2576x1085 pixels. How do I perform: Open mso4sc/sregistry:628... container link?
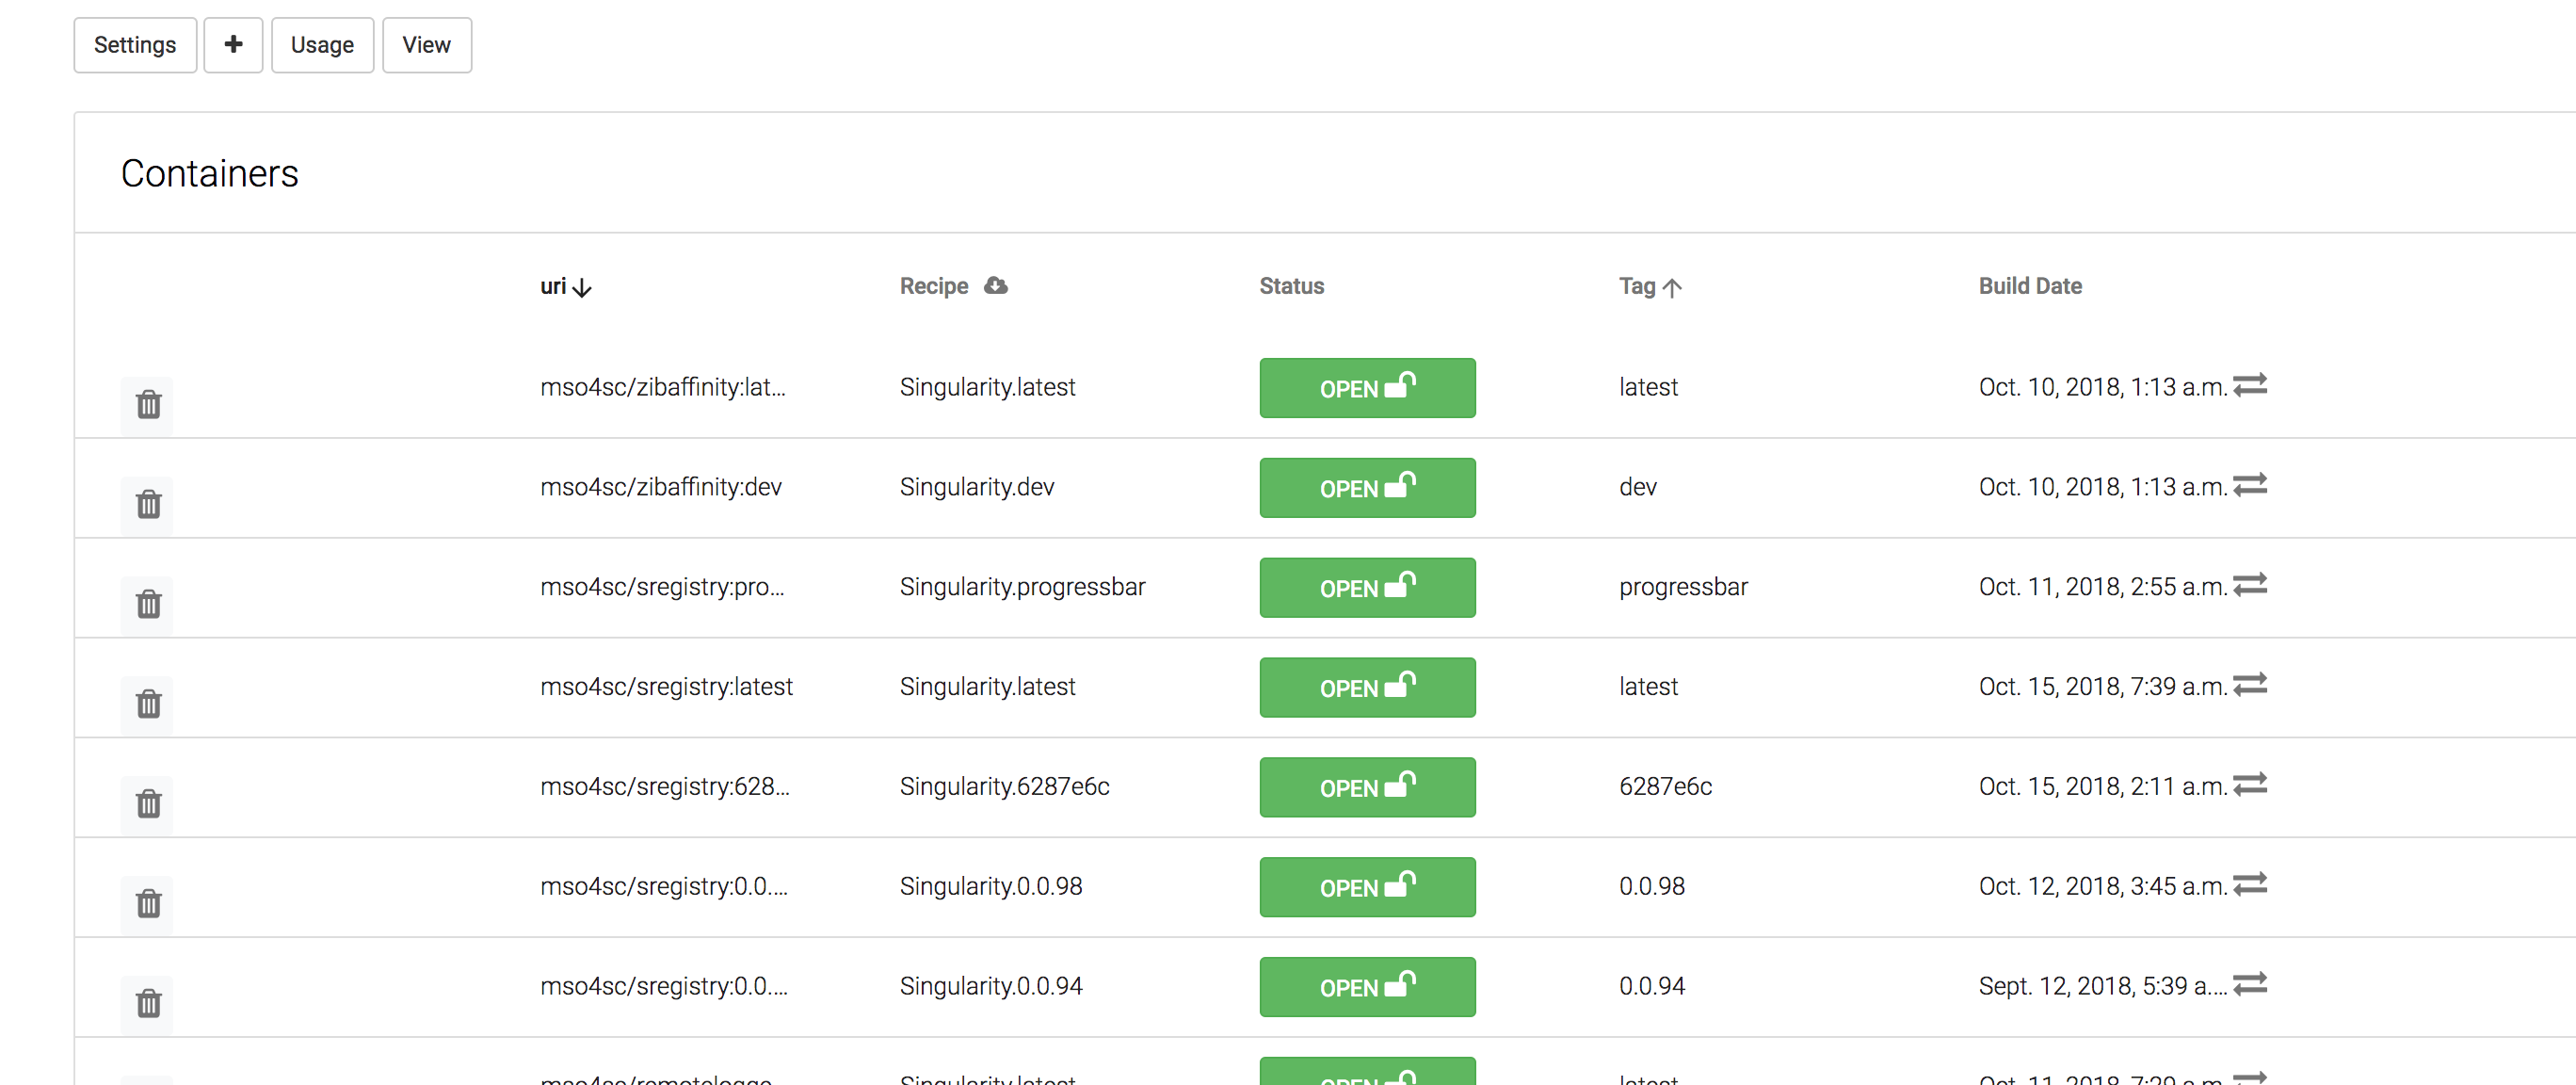click(x=664, y=787)
